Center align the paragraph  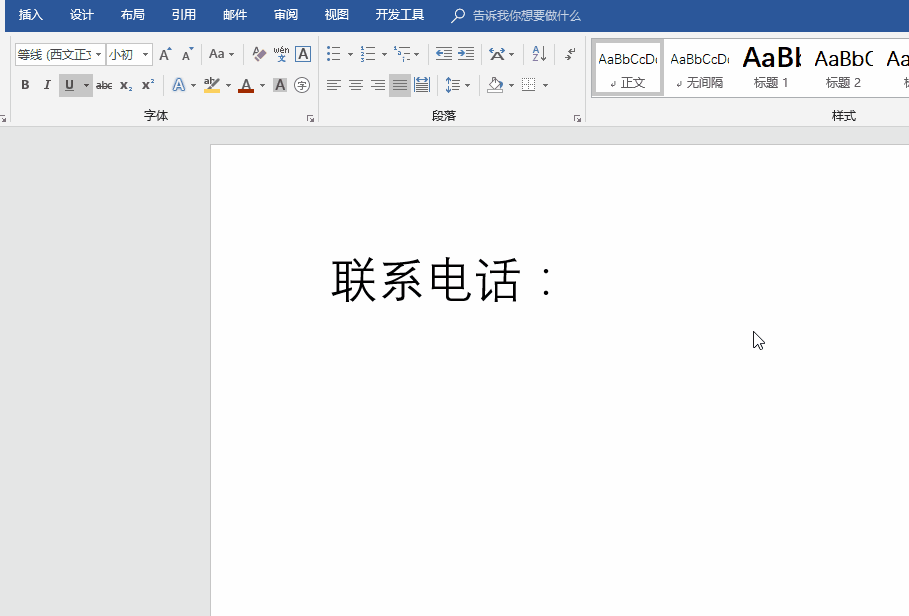[356, 86]
